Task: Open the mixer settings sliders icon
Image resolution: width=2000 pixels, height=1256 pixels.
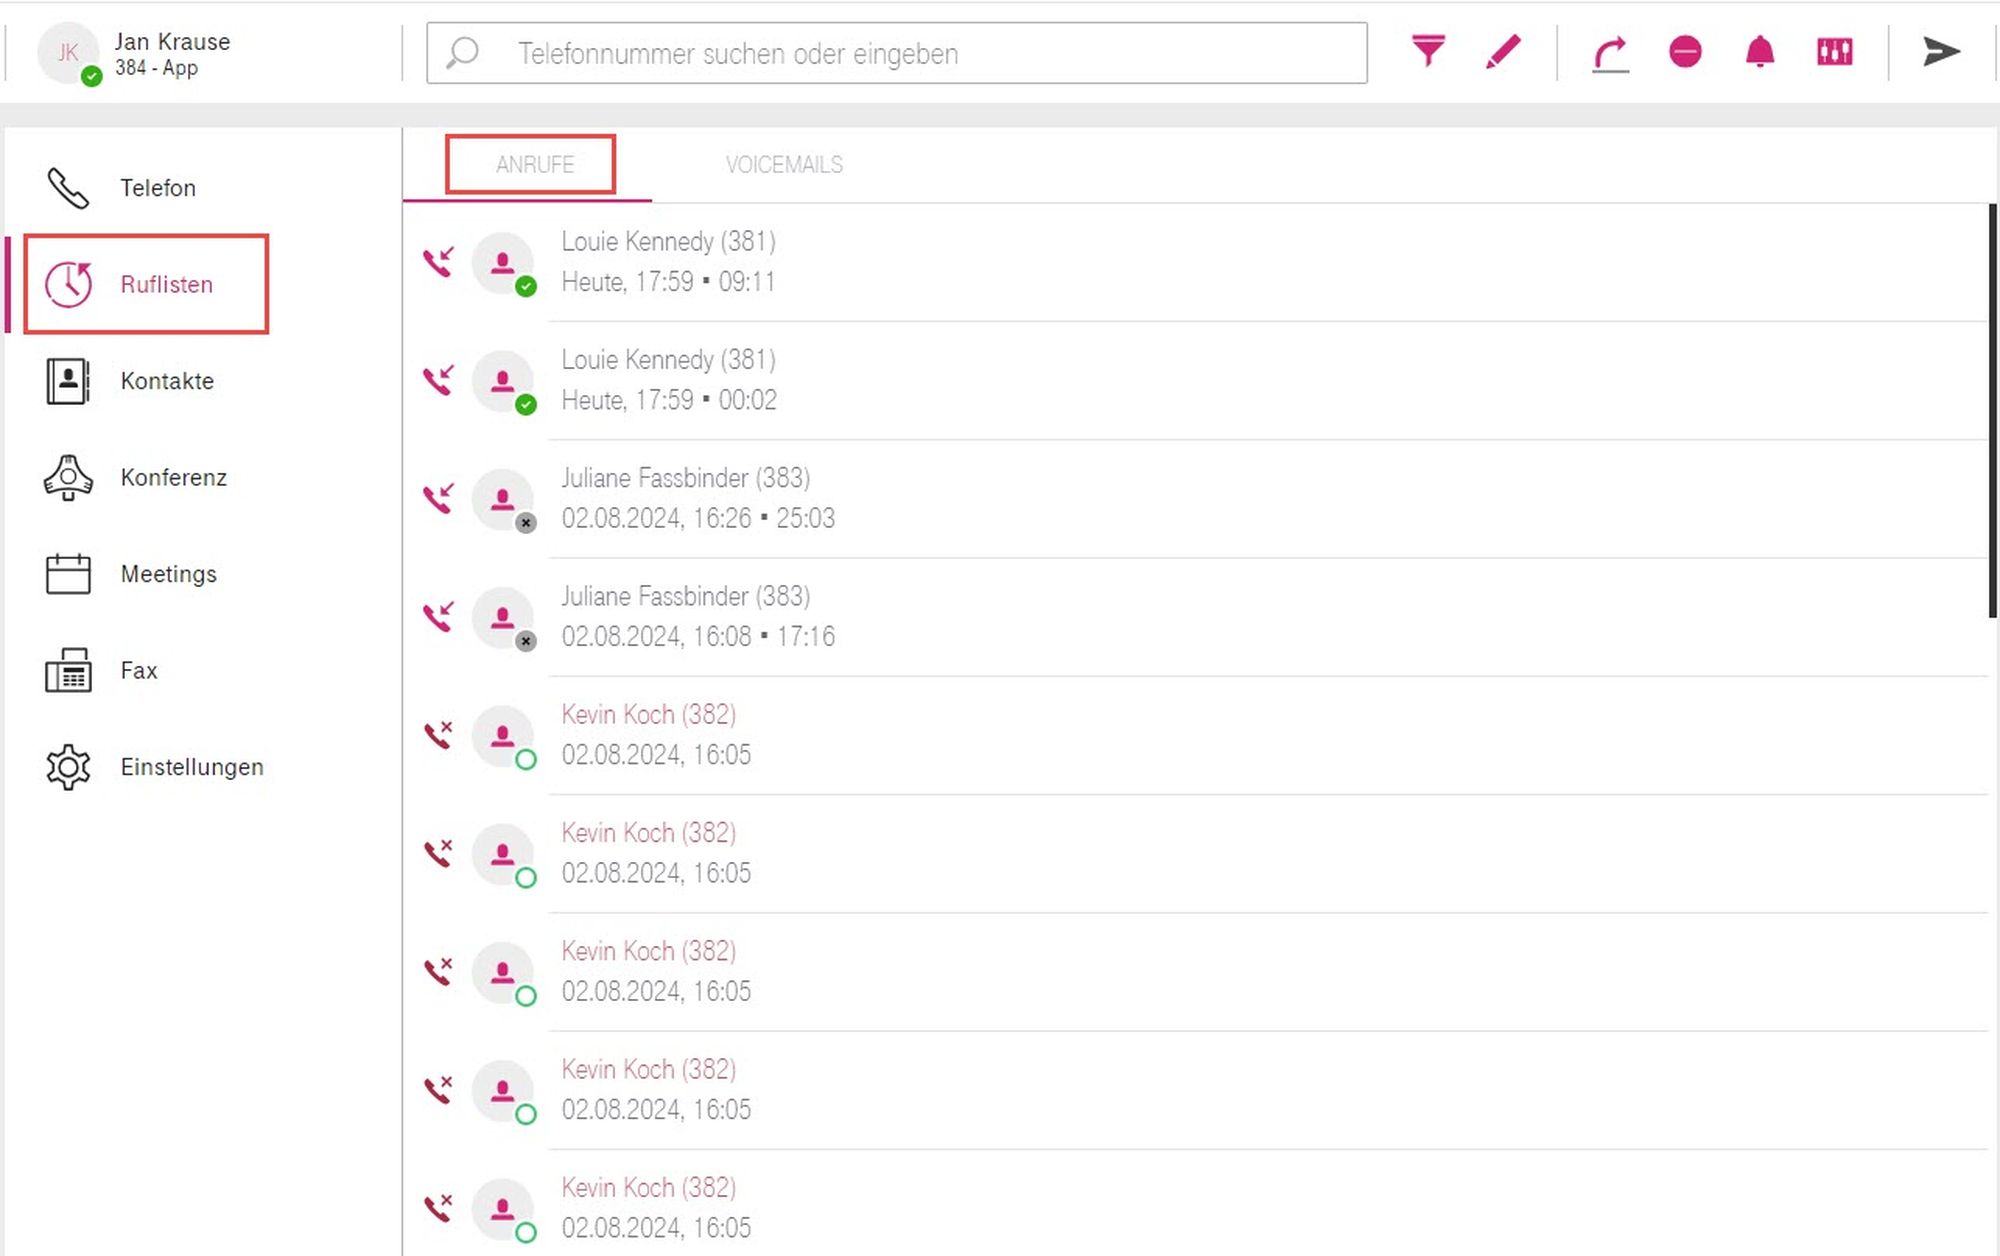Action: (1834, 51)
